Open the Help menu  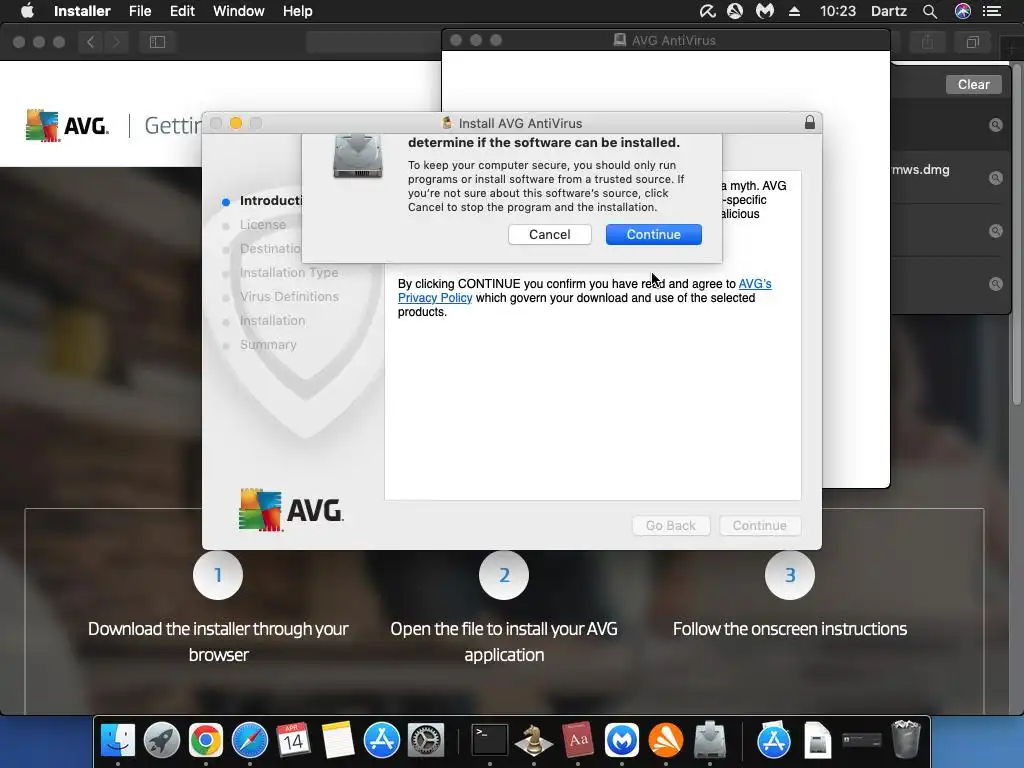click(x=297, y=11)
